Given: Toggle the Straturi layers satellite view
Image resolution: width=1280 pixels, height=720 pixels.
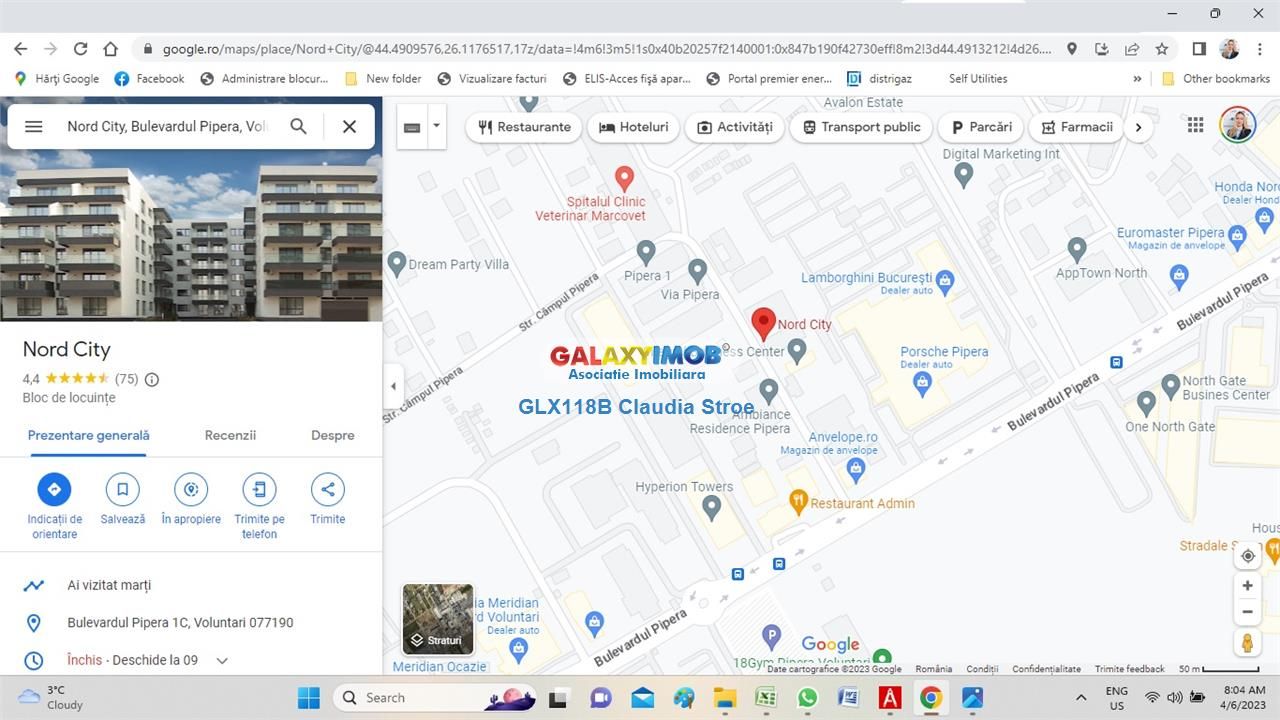Looking at the screenshot, I should 438,619.
